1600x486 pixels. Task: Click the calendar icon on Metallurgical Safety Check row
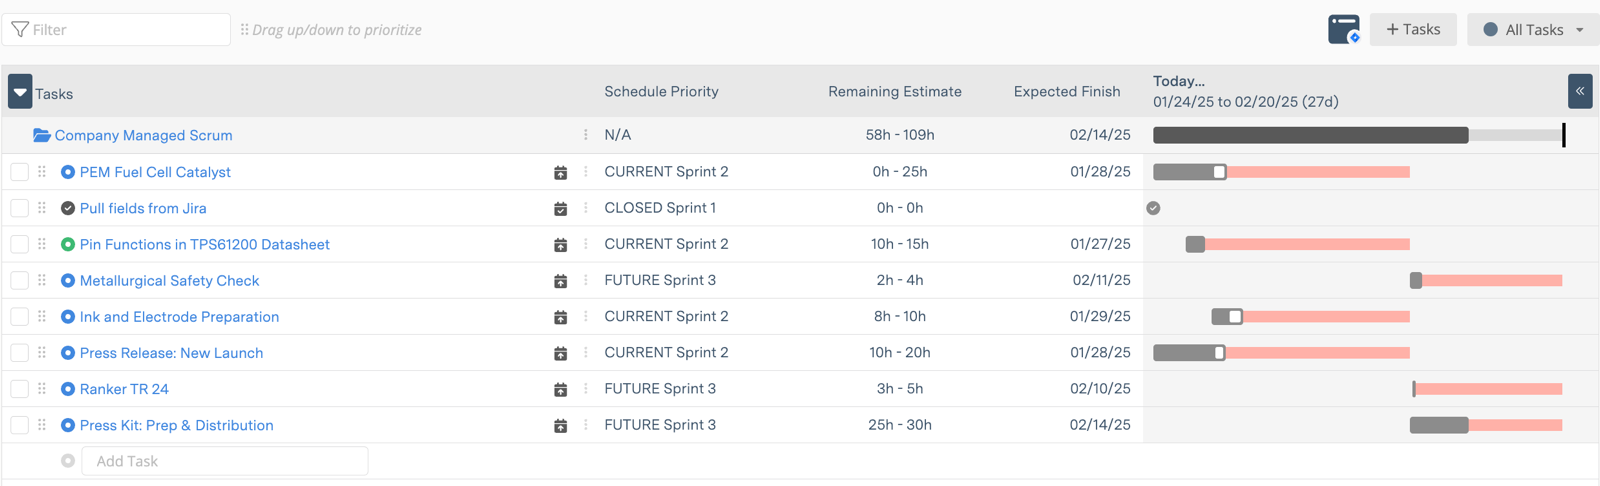click(560, 281)
